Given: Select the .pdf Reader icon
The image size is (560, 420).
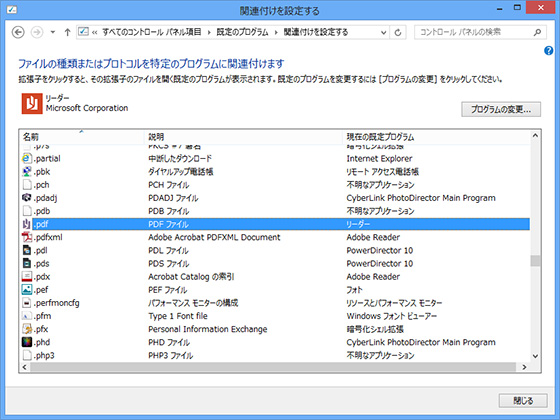Looking at the screenshot, I should 26,224.
